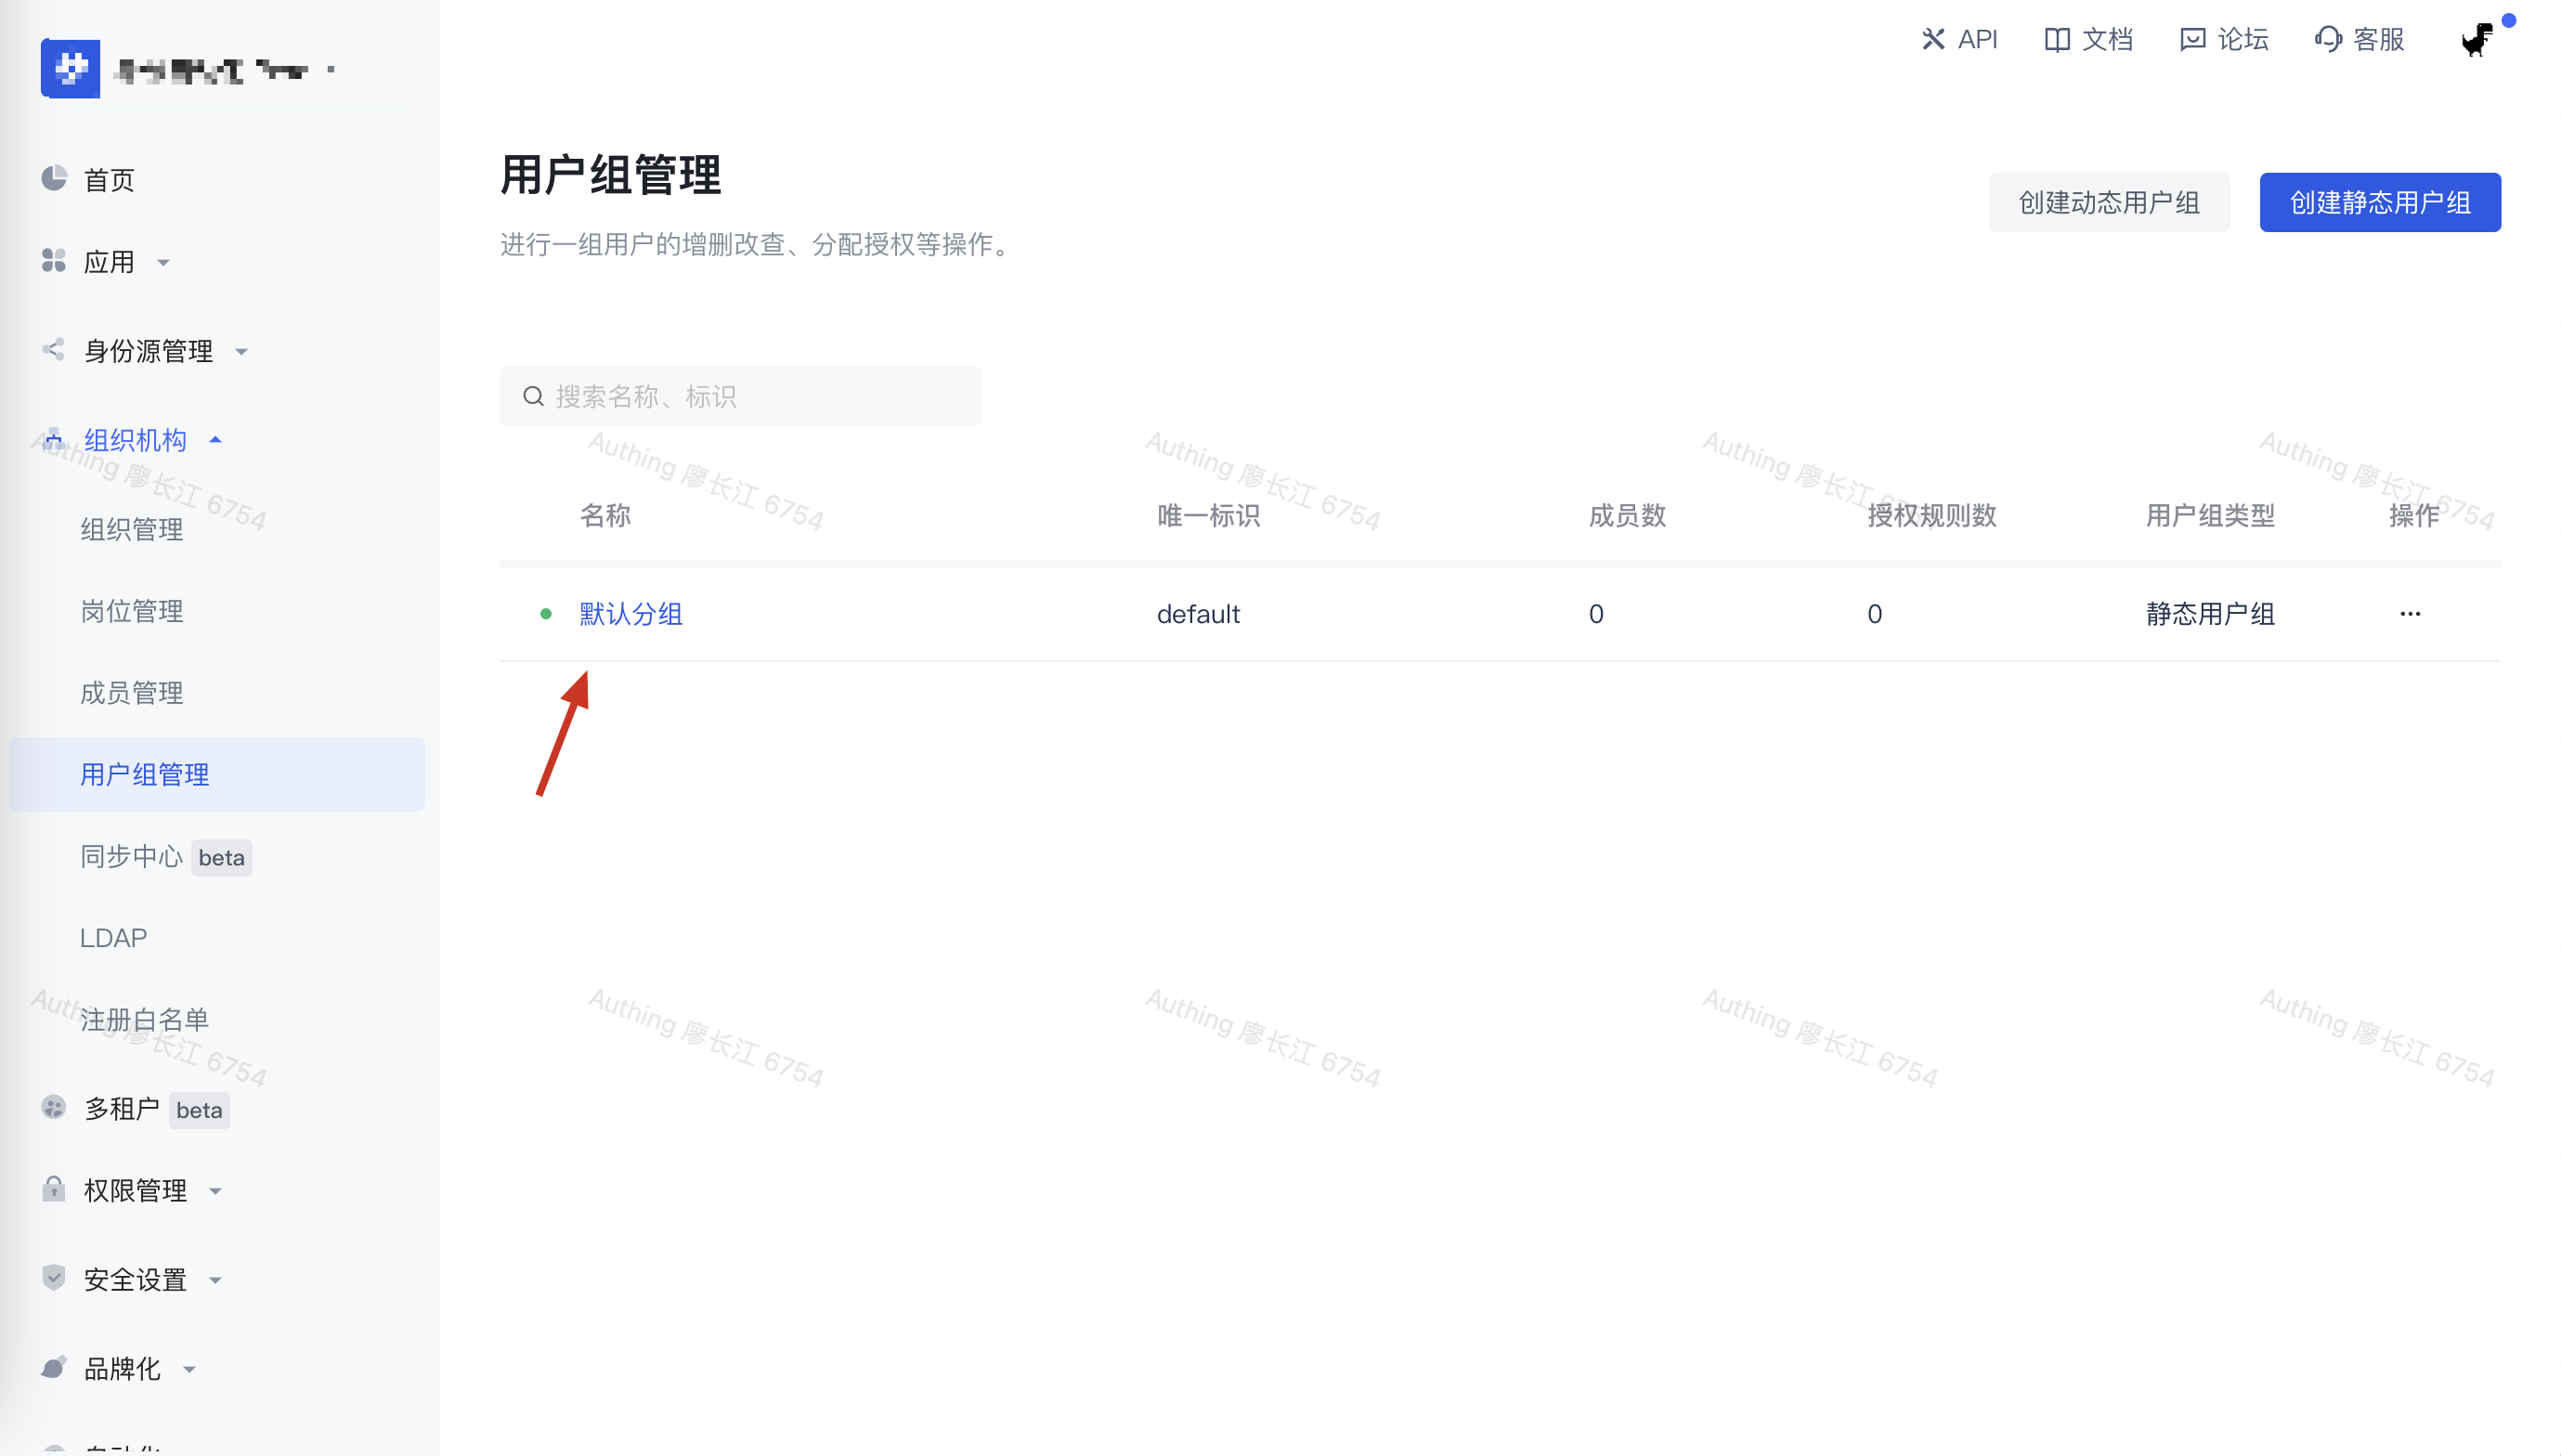Click the dinosaur avatar icon
This screenshot has width=2561, height=1456.
click(2477, 40)
